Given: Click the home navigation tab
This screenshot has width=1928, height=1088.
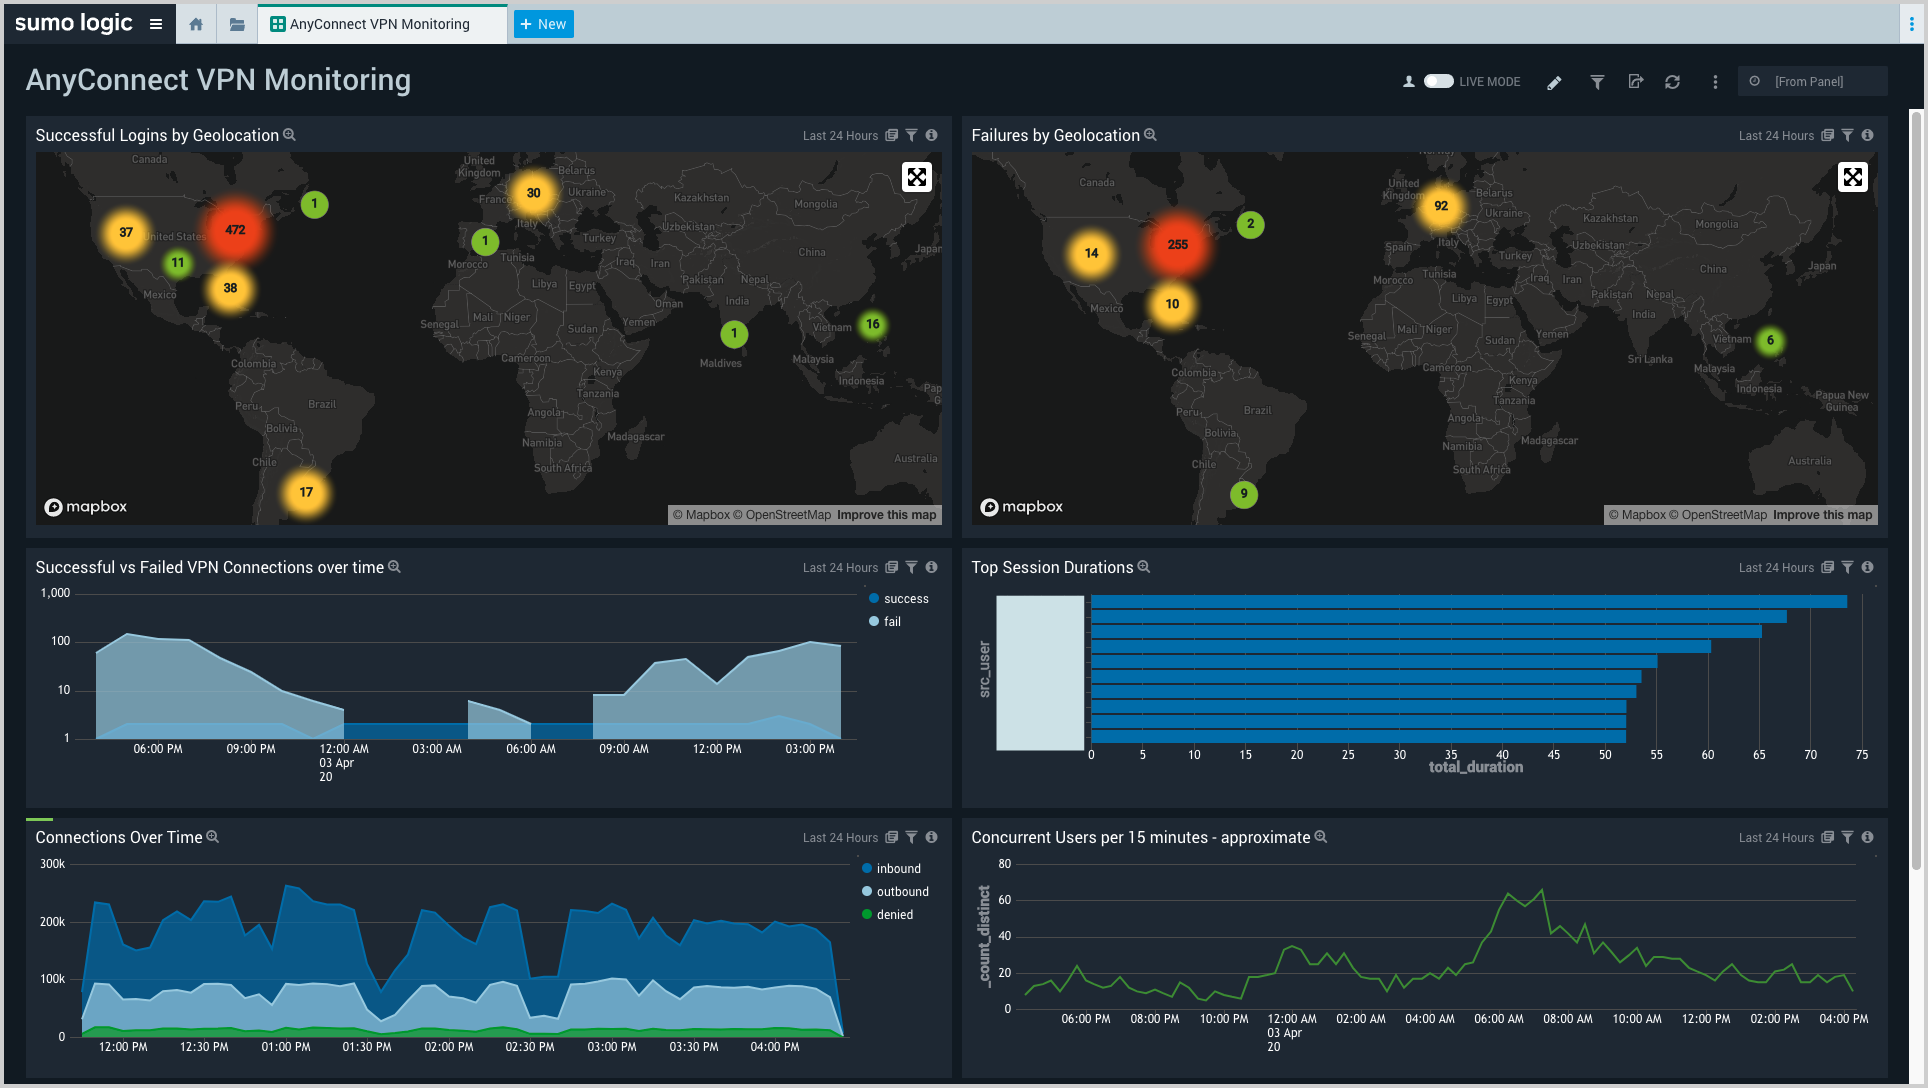Looking at the screenshot, I should tap(195, 24).
